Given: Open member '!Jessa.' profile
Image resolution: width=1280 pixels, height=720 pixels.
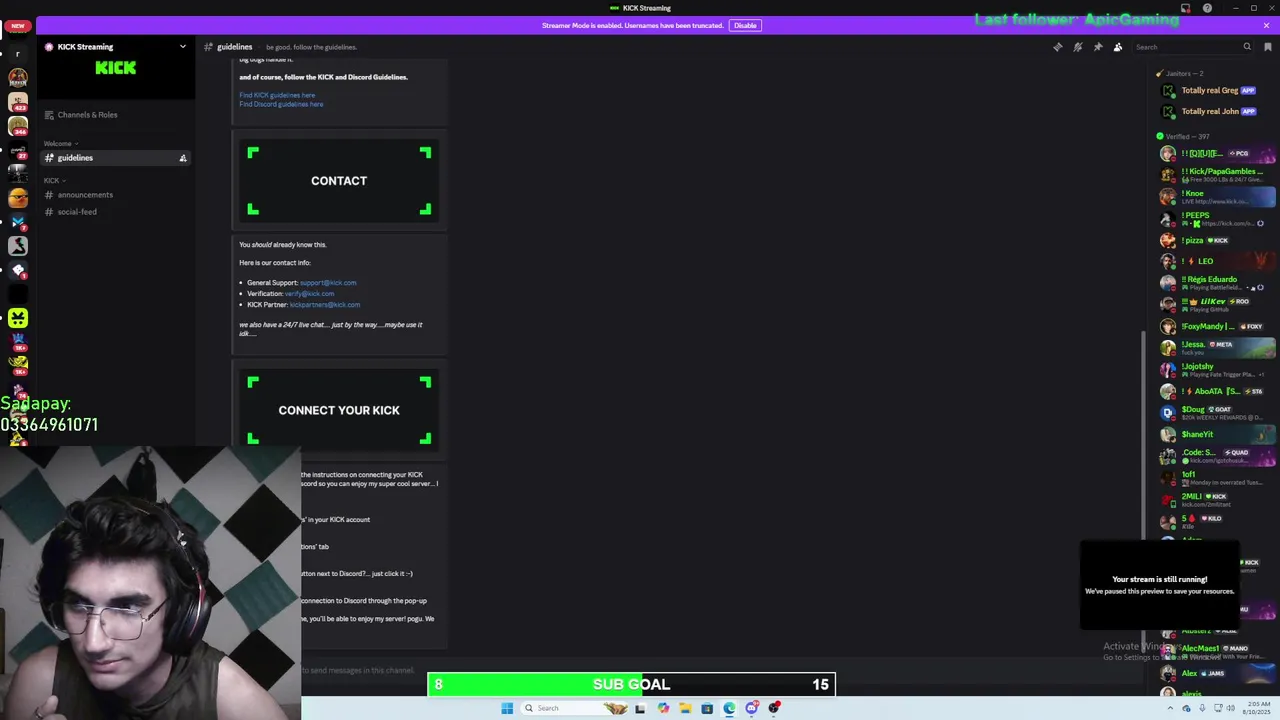Looking at the screenshot, I should click(x=1215, y=348).
